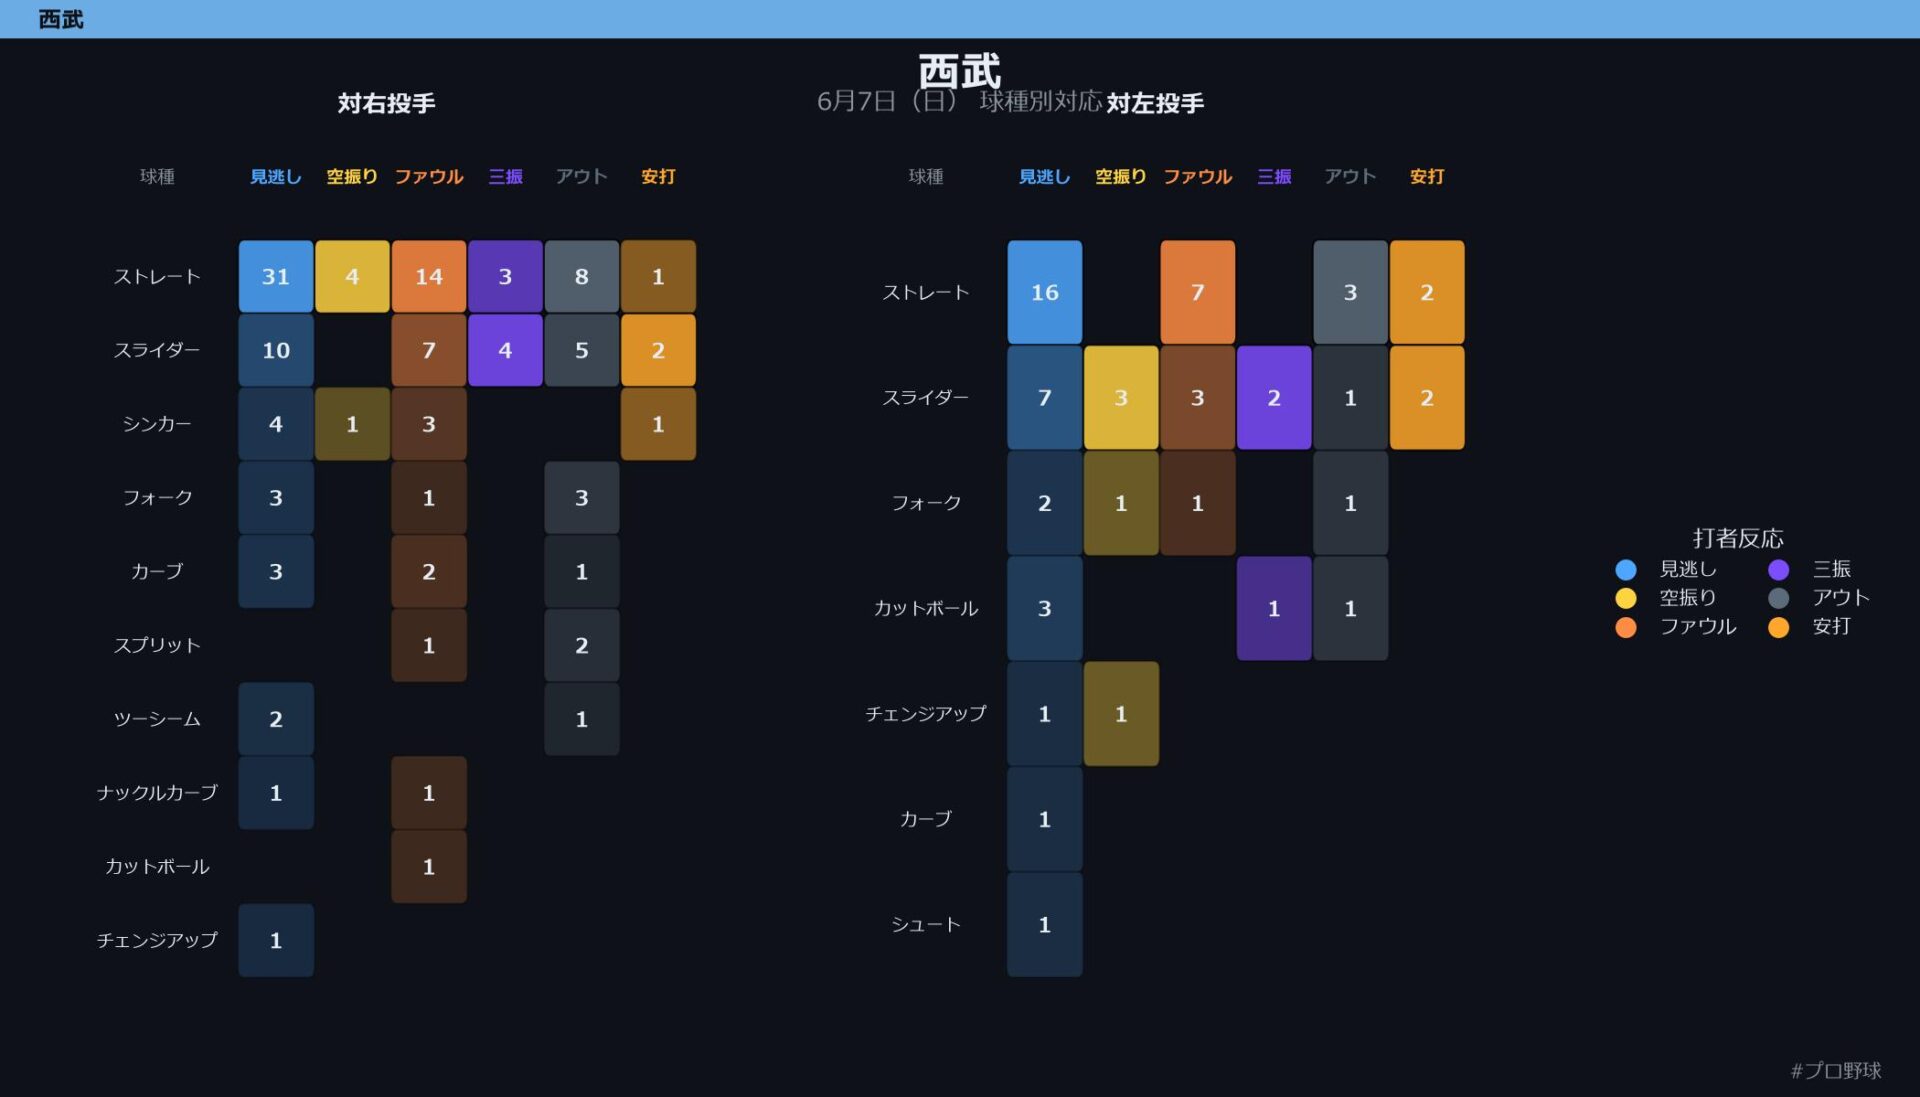Click the 1 見逃し cell in シュート row
This screenshot has width=1920, height=1097.
coord(1045,924)
